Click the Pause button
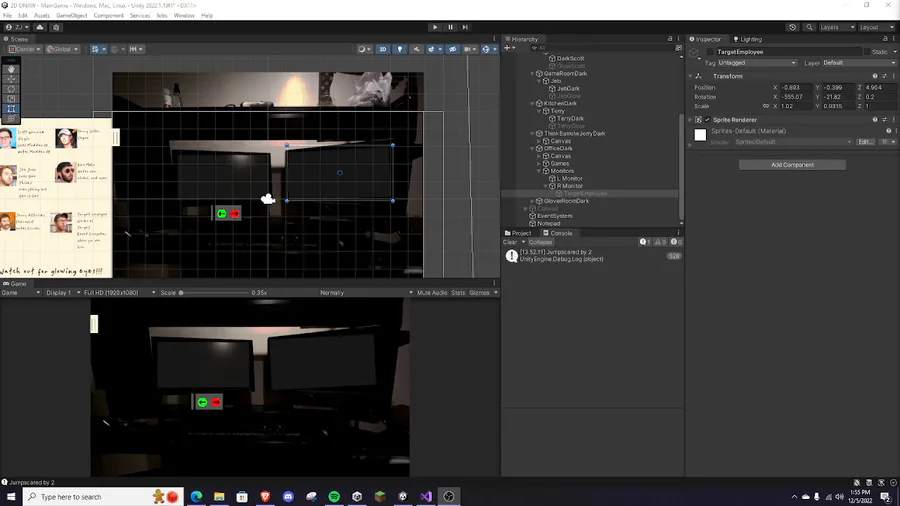The image size is (900, 506). click(450, 27)
